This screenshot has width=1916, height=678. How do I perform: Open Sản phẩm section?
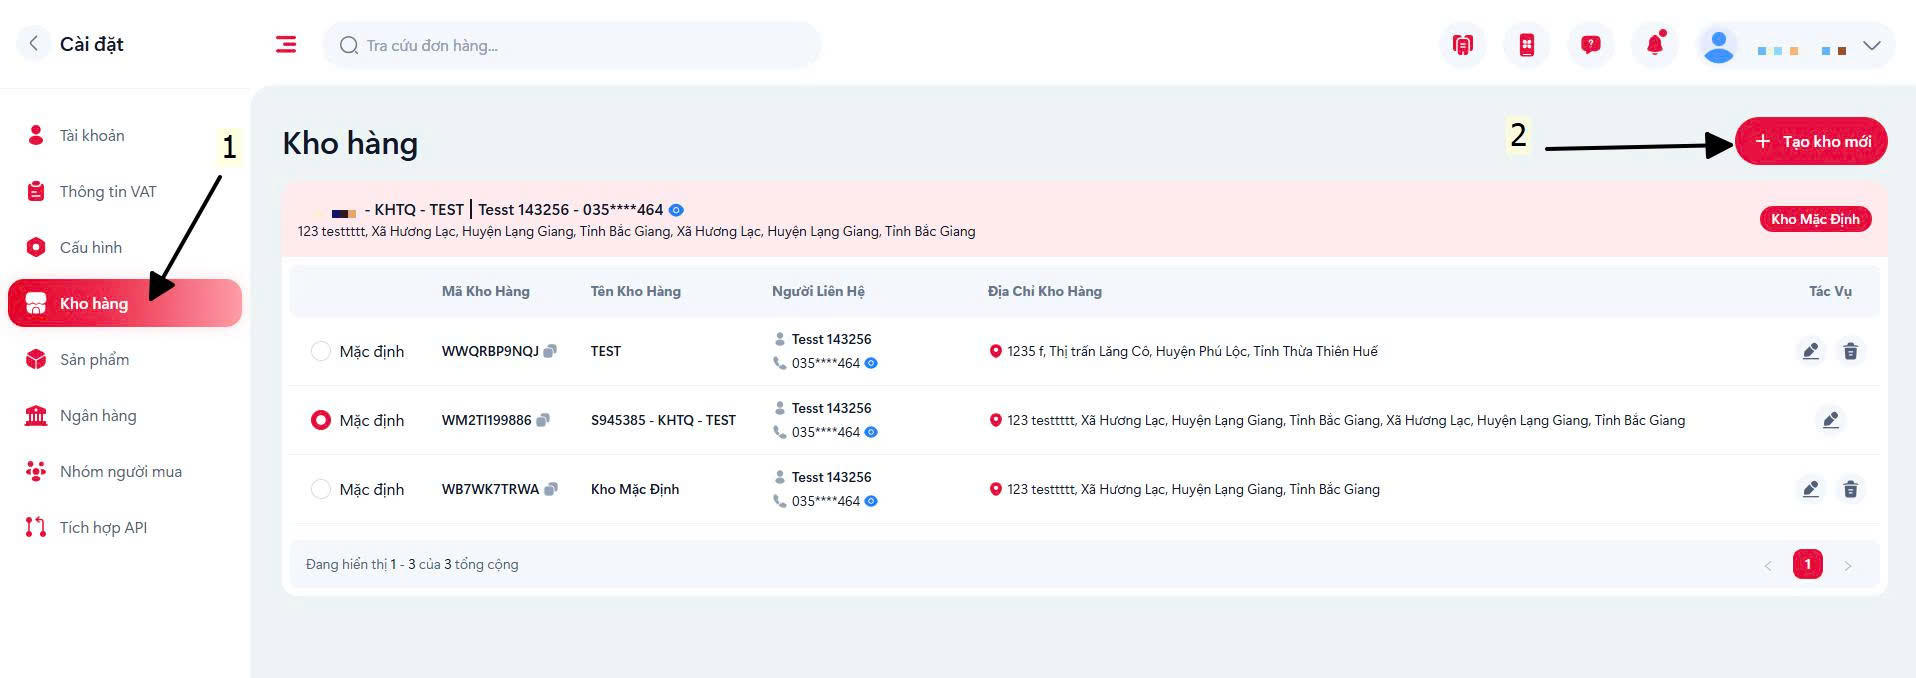tap(125, 359)
